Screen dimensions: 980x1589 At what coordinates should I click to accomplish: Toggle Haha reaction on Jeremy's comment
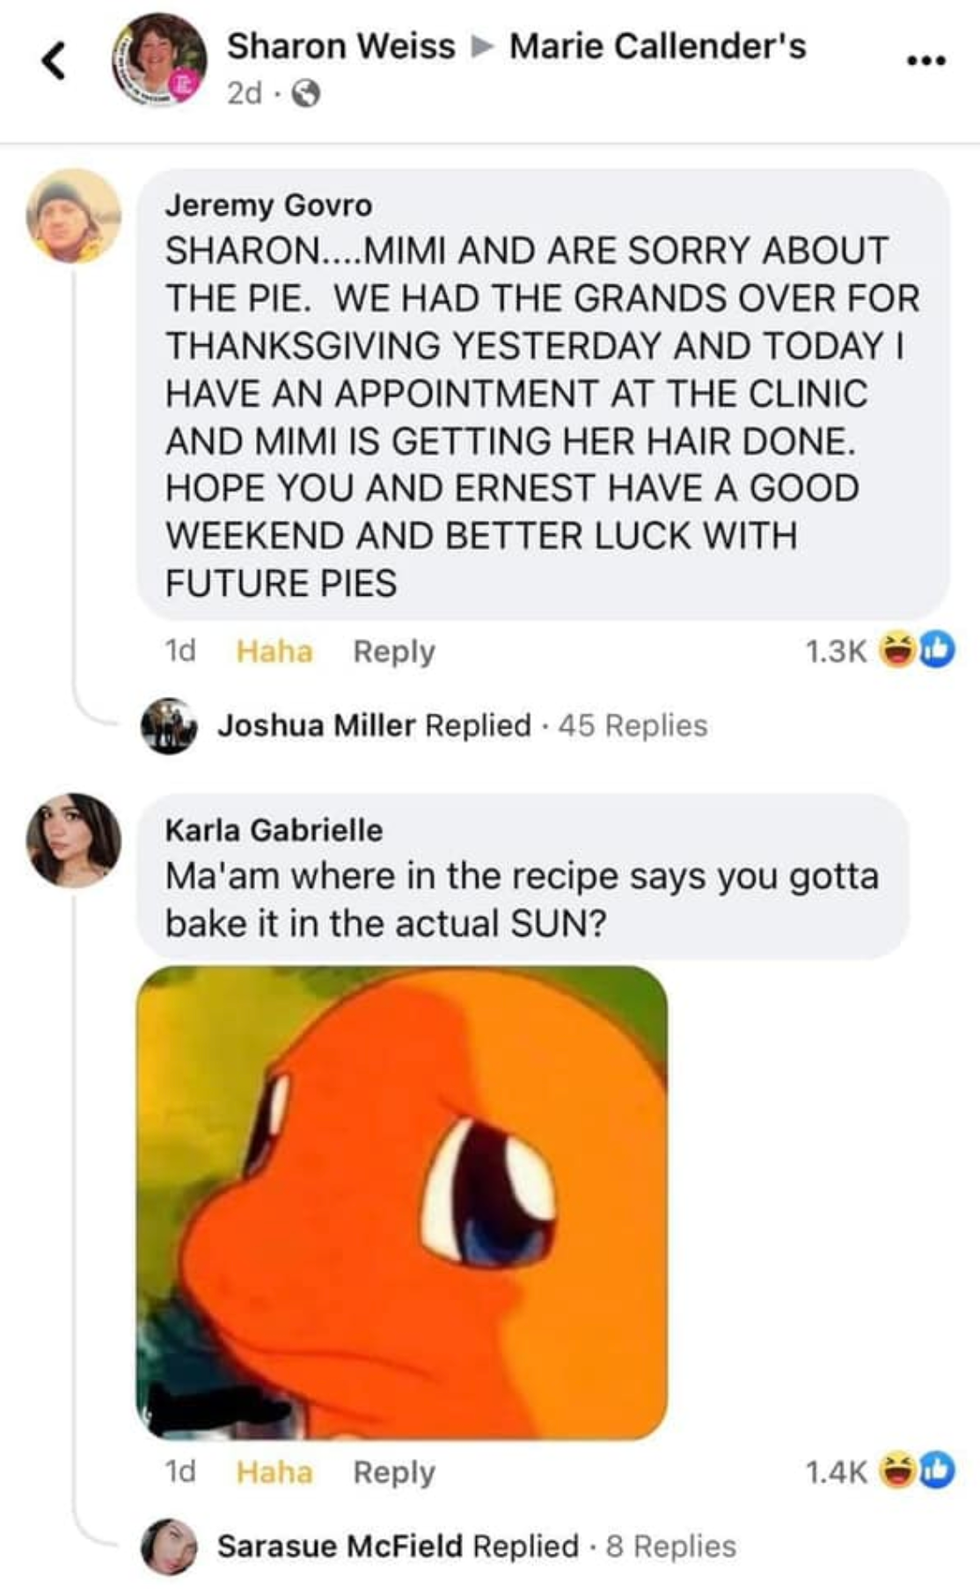[274, 651]
